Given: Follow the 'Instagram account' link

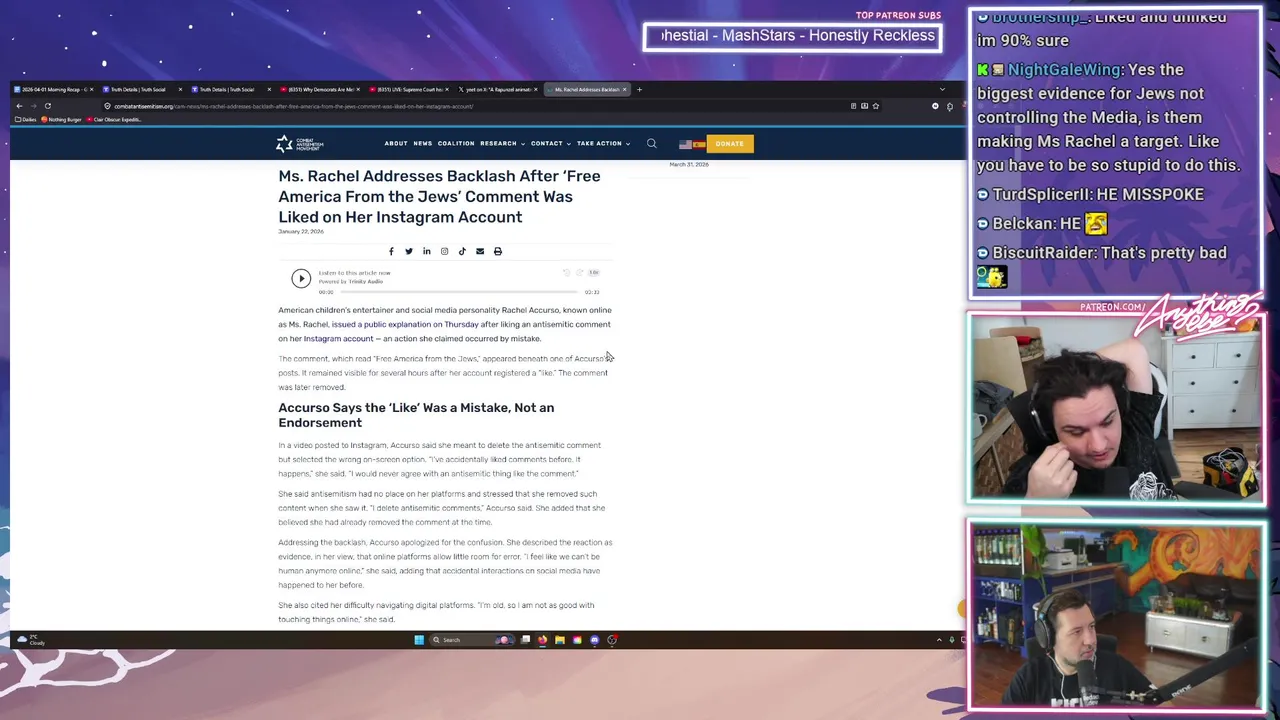Looking at the screenshot, I should click(x=338, y=338).
